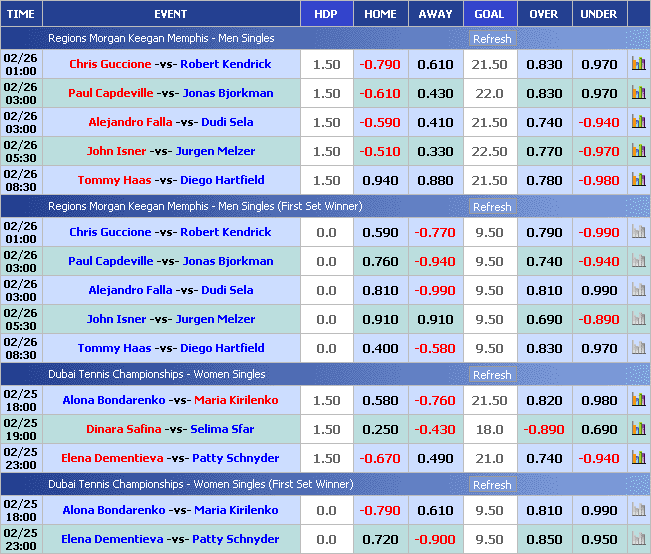Click the GOAL column header
The width and height of the screenshot is (651, 554).
(489, 14)
